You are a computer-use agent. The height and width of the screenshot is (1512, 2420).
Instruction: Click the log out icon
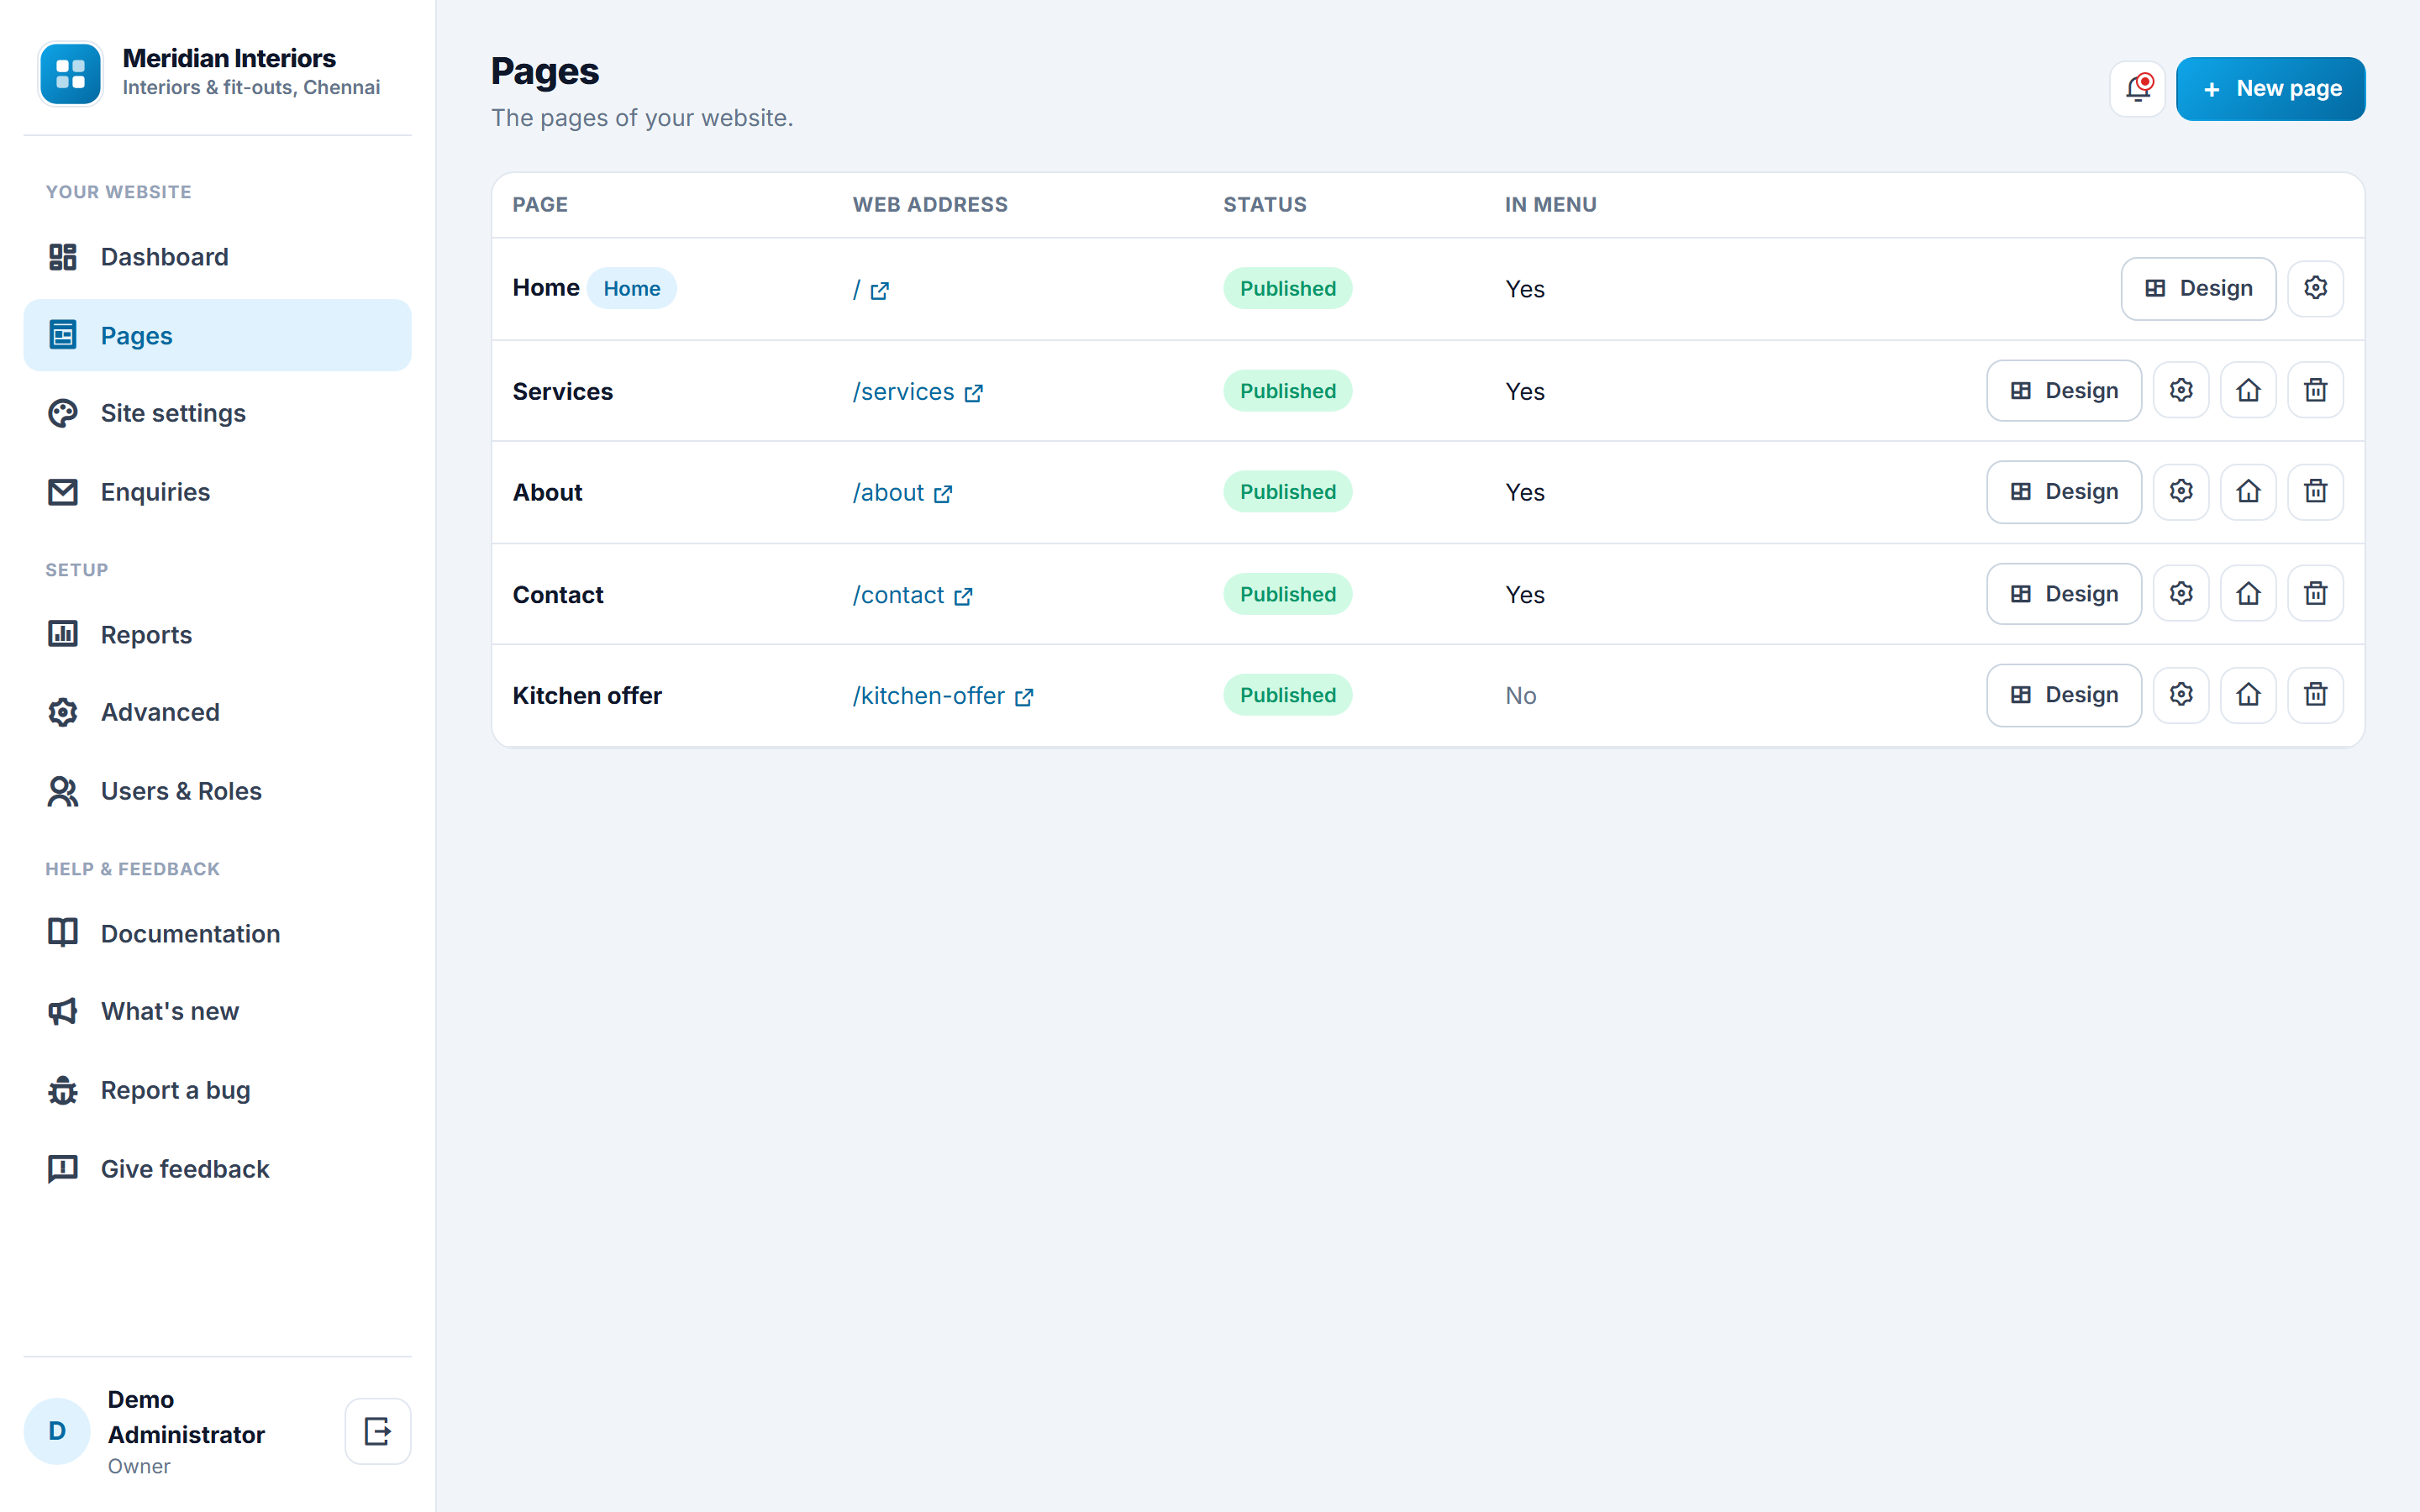[x=378, y=1431]
